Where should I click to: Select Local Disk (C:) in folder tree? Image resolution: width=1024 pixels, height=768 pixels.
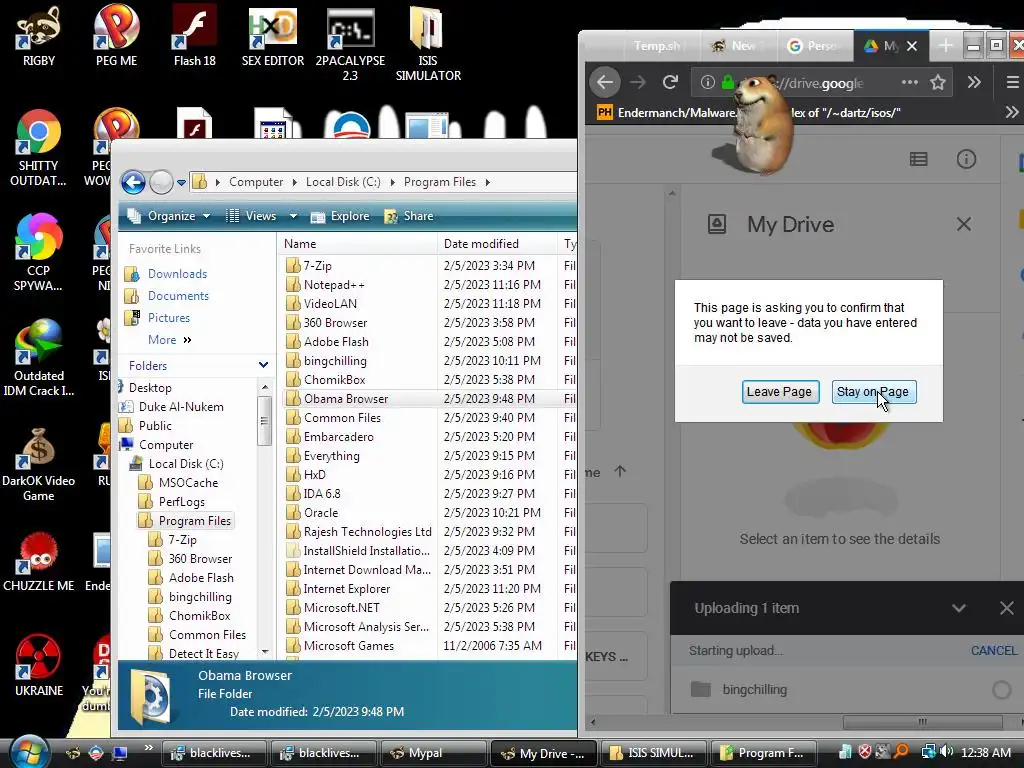coord(185,464)
